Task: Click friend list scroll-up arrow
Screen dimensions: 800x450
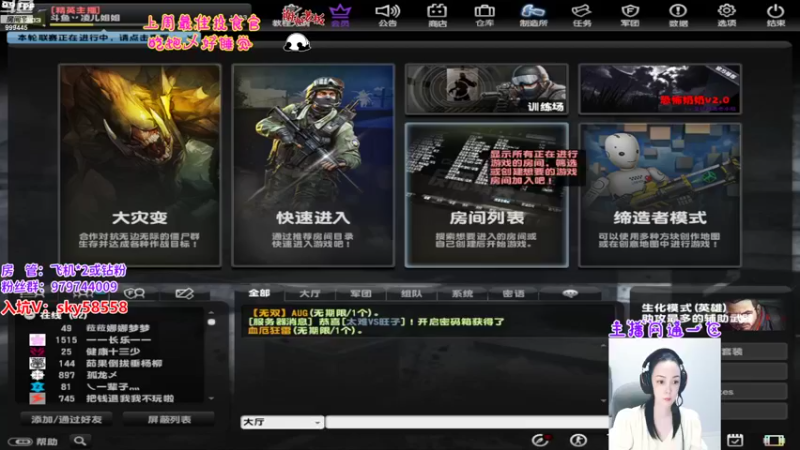Action: tap(211, 312)
